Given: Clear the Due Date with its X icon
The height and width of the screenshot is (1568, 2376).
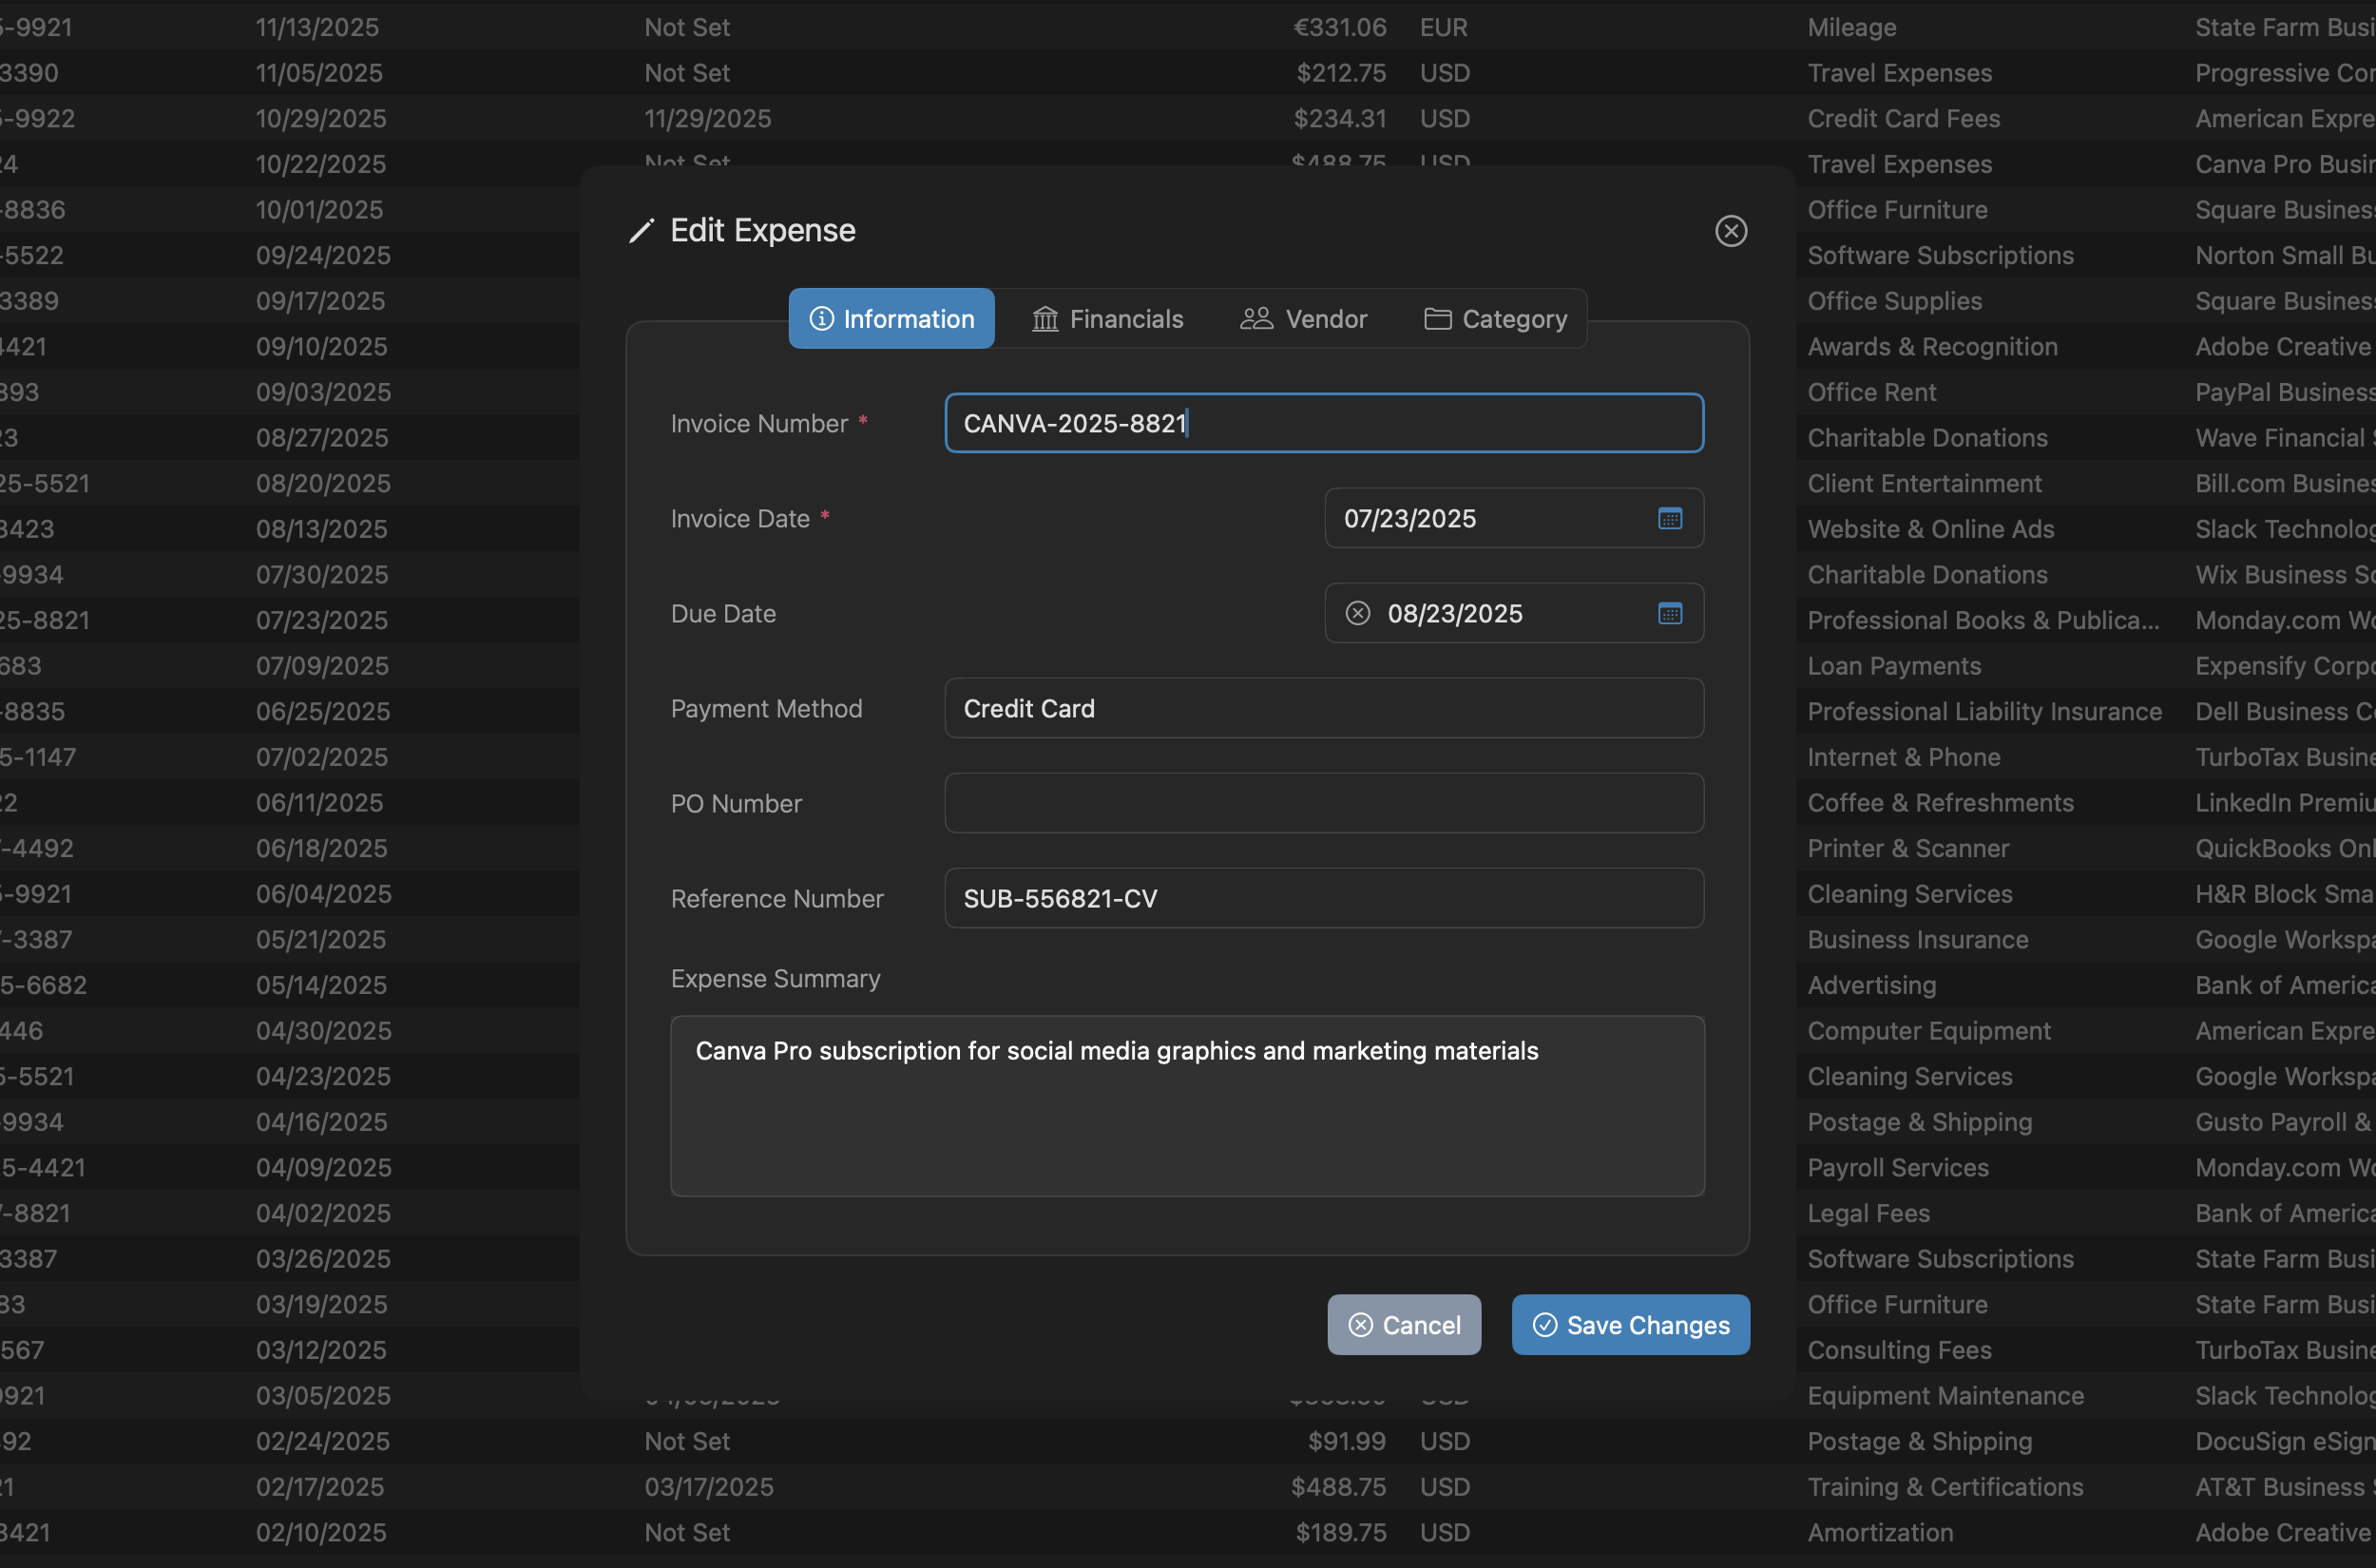Looking at the screenshot, I should click(1357, 612).
